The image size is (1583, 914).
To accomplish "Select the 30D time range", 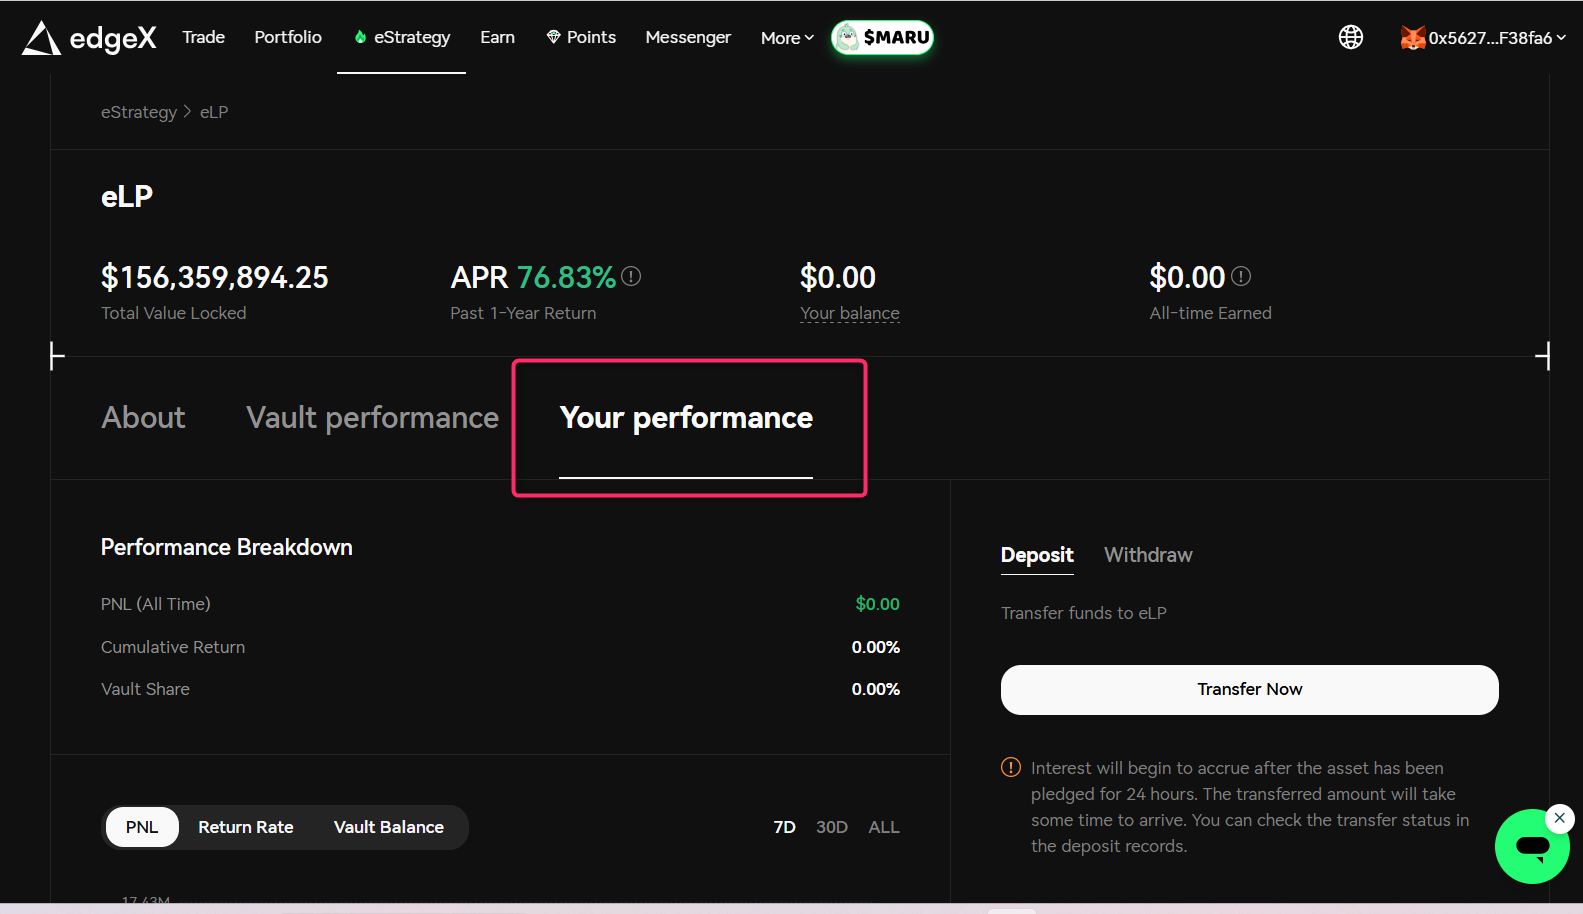I will click(831, 827).
